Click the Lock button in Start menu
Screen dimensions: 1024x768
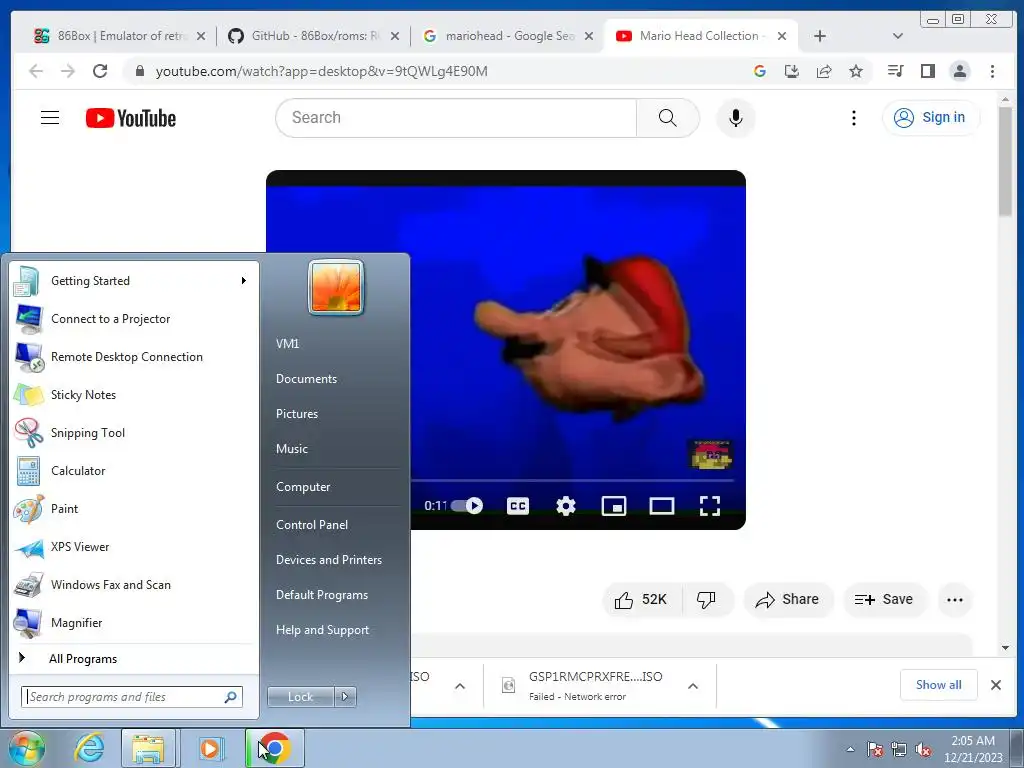[300, 697]
